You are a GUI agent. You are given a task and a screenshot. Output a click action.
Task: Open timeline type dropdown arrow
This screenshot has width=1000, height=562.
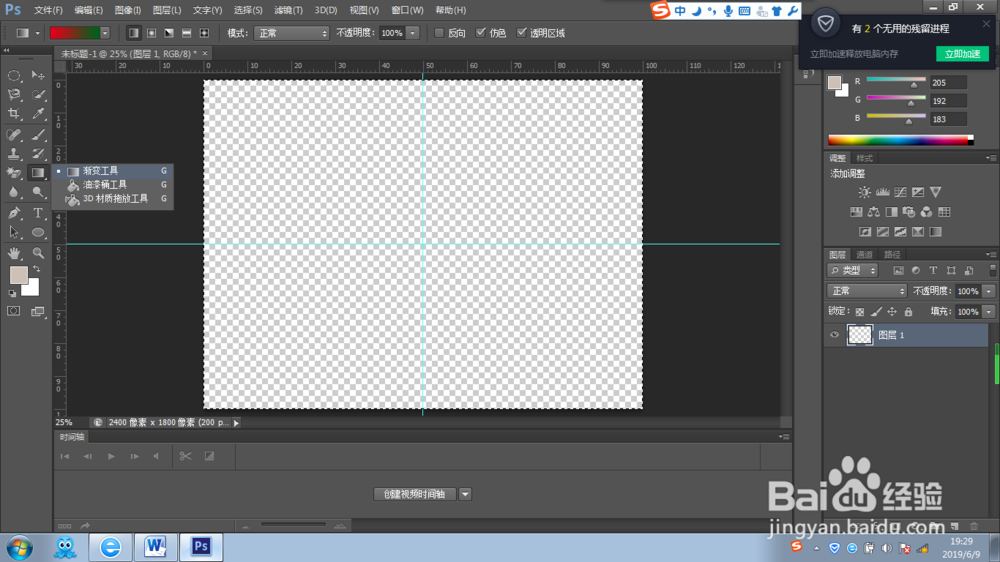coord(465,494)
